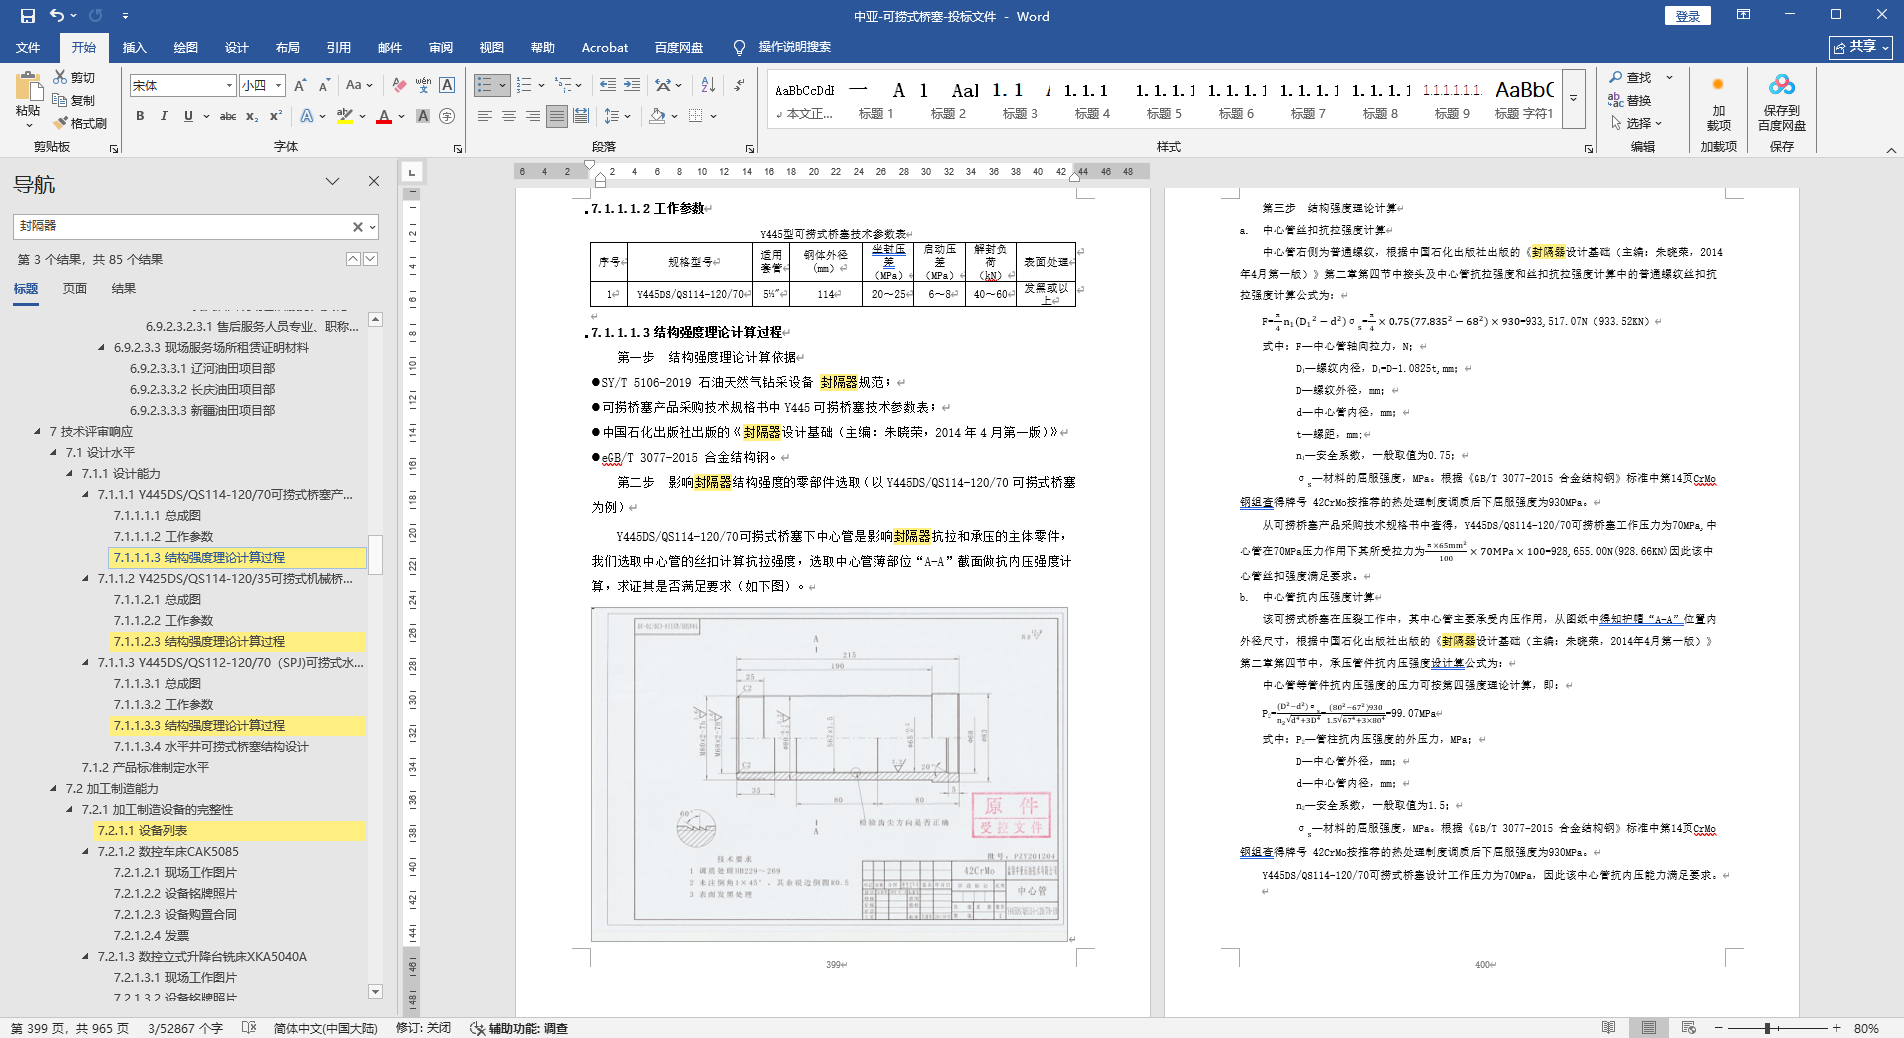
Task: Go to the next search result in navigation
Action: point(371,259)
